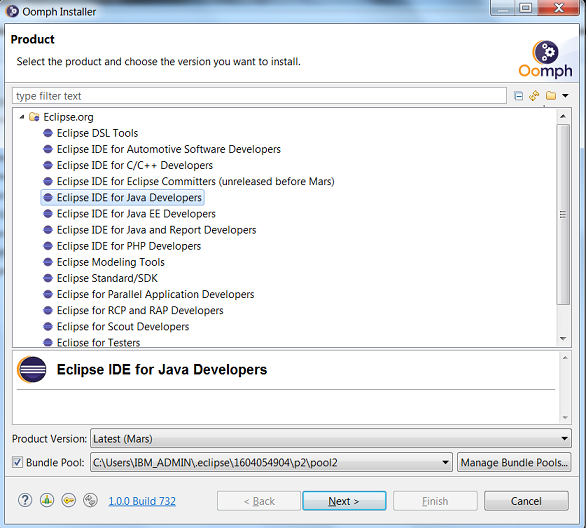Select Eclipse IDE for Eclipse Committers
586x528 pixels.
pos(195,181)
